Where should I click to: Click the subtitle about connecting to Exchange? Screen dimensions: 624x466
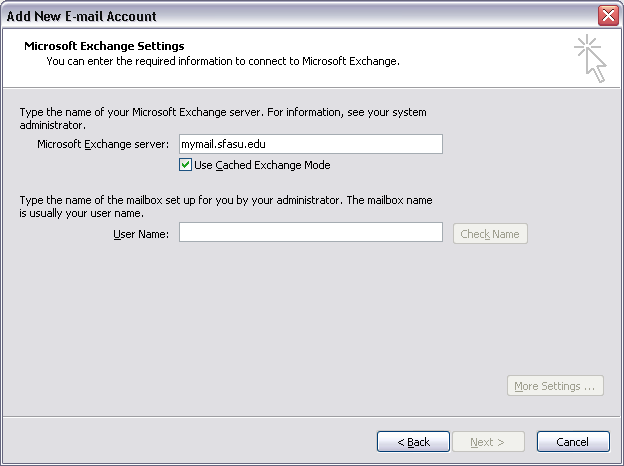pos(223,61)
